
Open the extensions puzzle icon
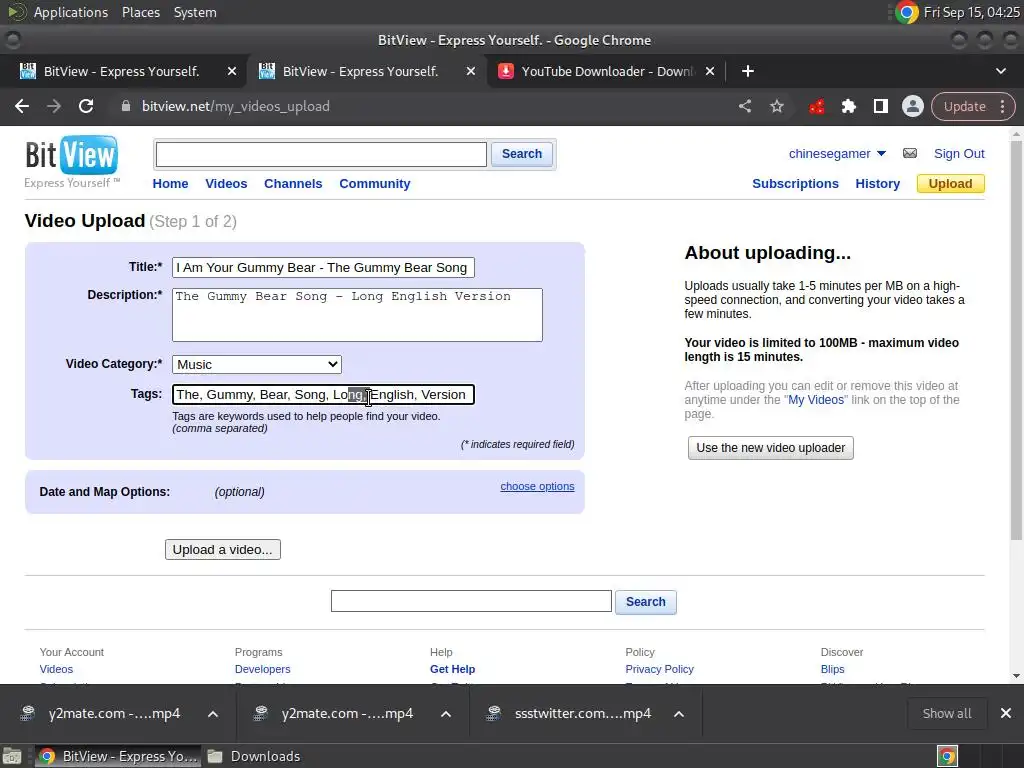tap(848, 106)
